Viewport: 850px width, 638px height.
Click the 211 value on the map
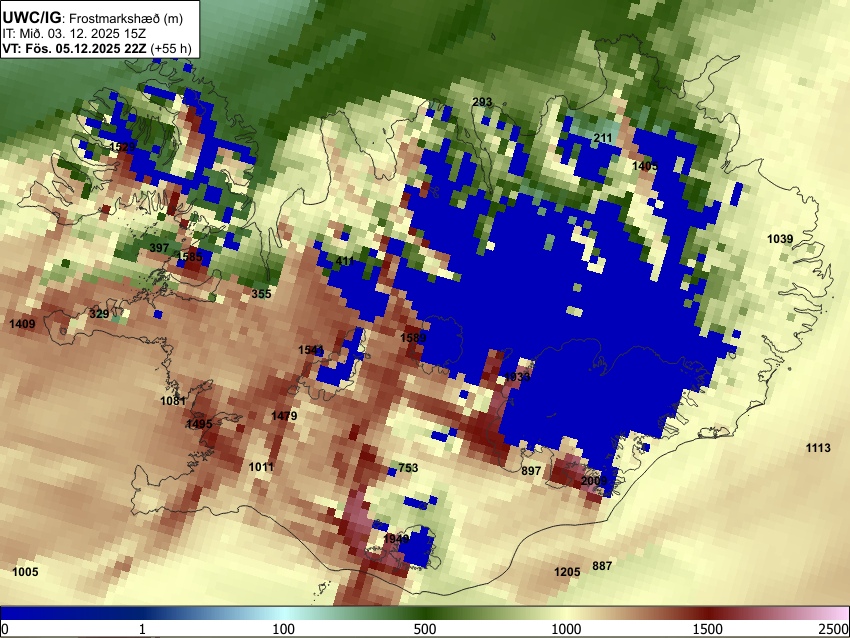(x=602, y=138)
